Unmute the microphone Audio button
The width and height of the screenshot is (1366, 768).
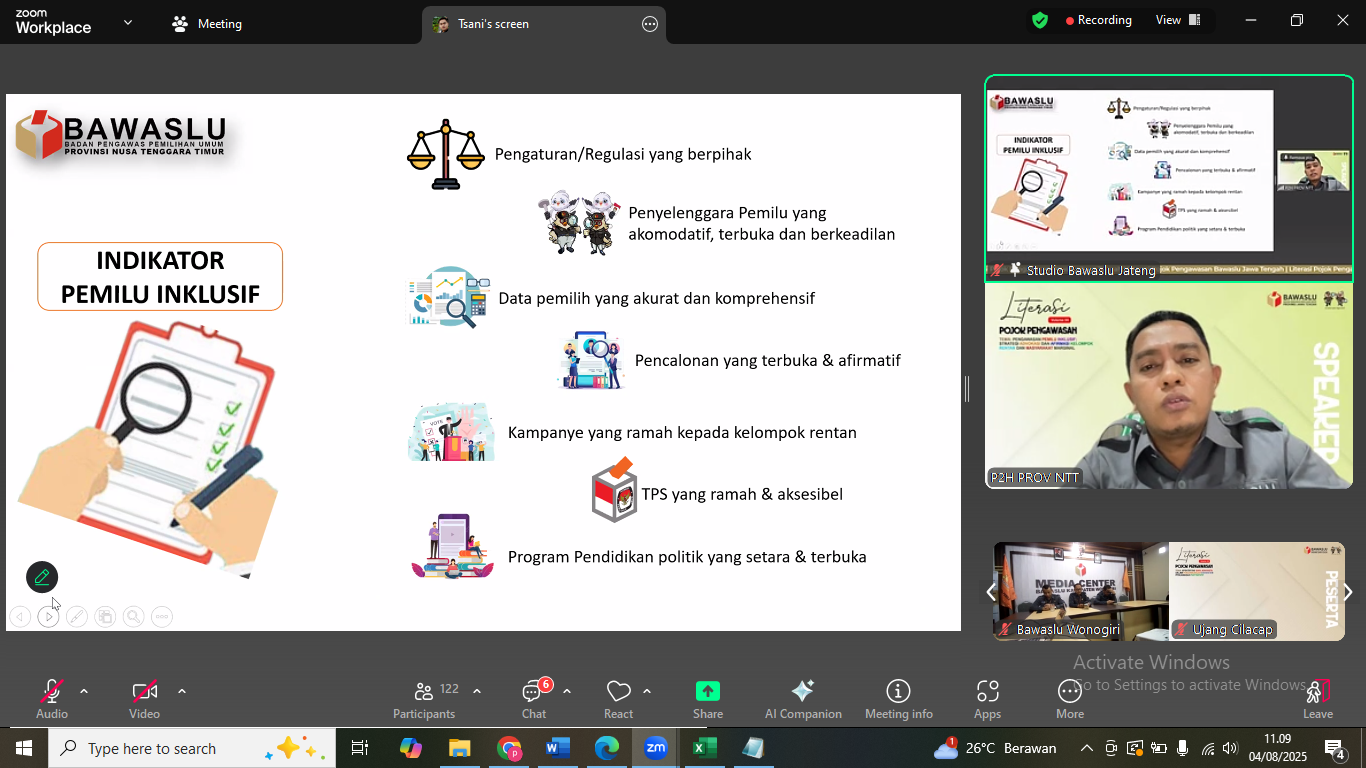click(52, 699)
